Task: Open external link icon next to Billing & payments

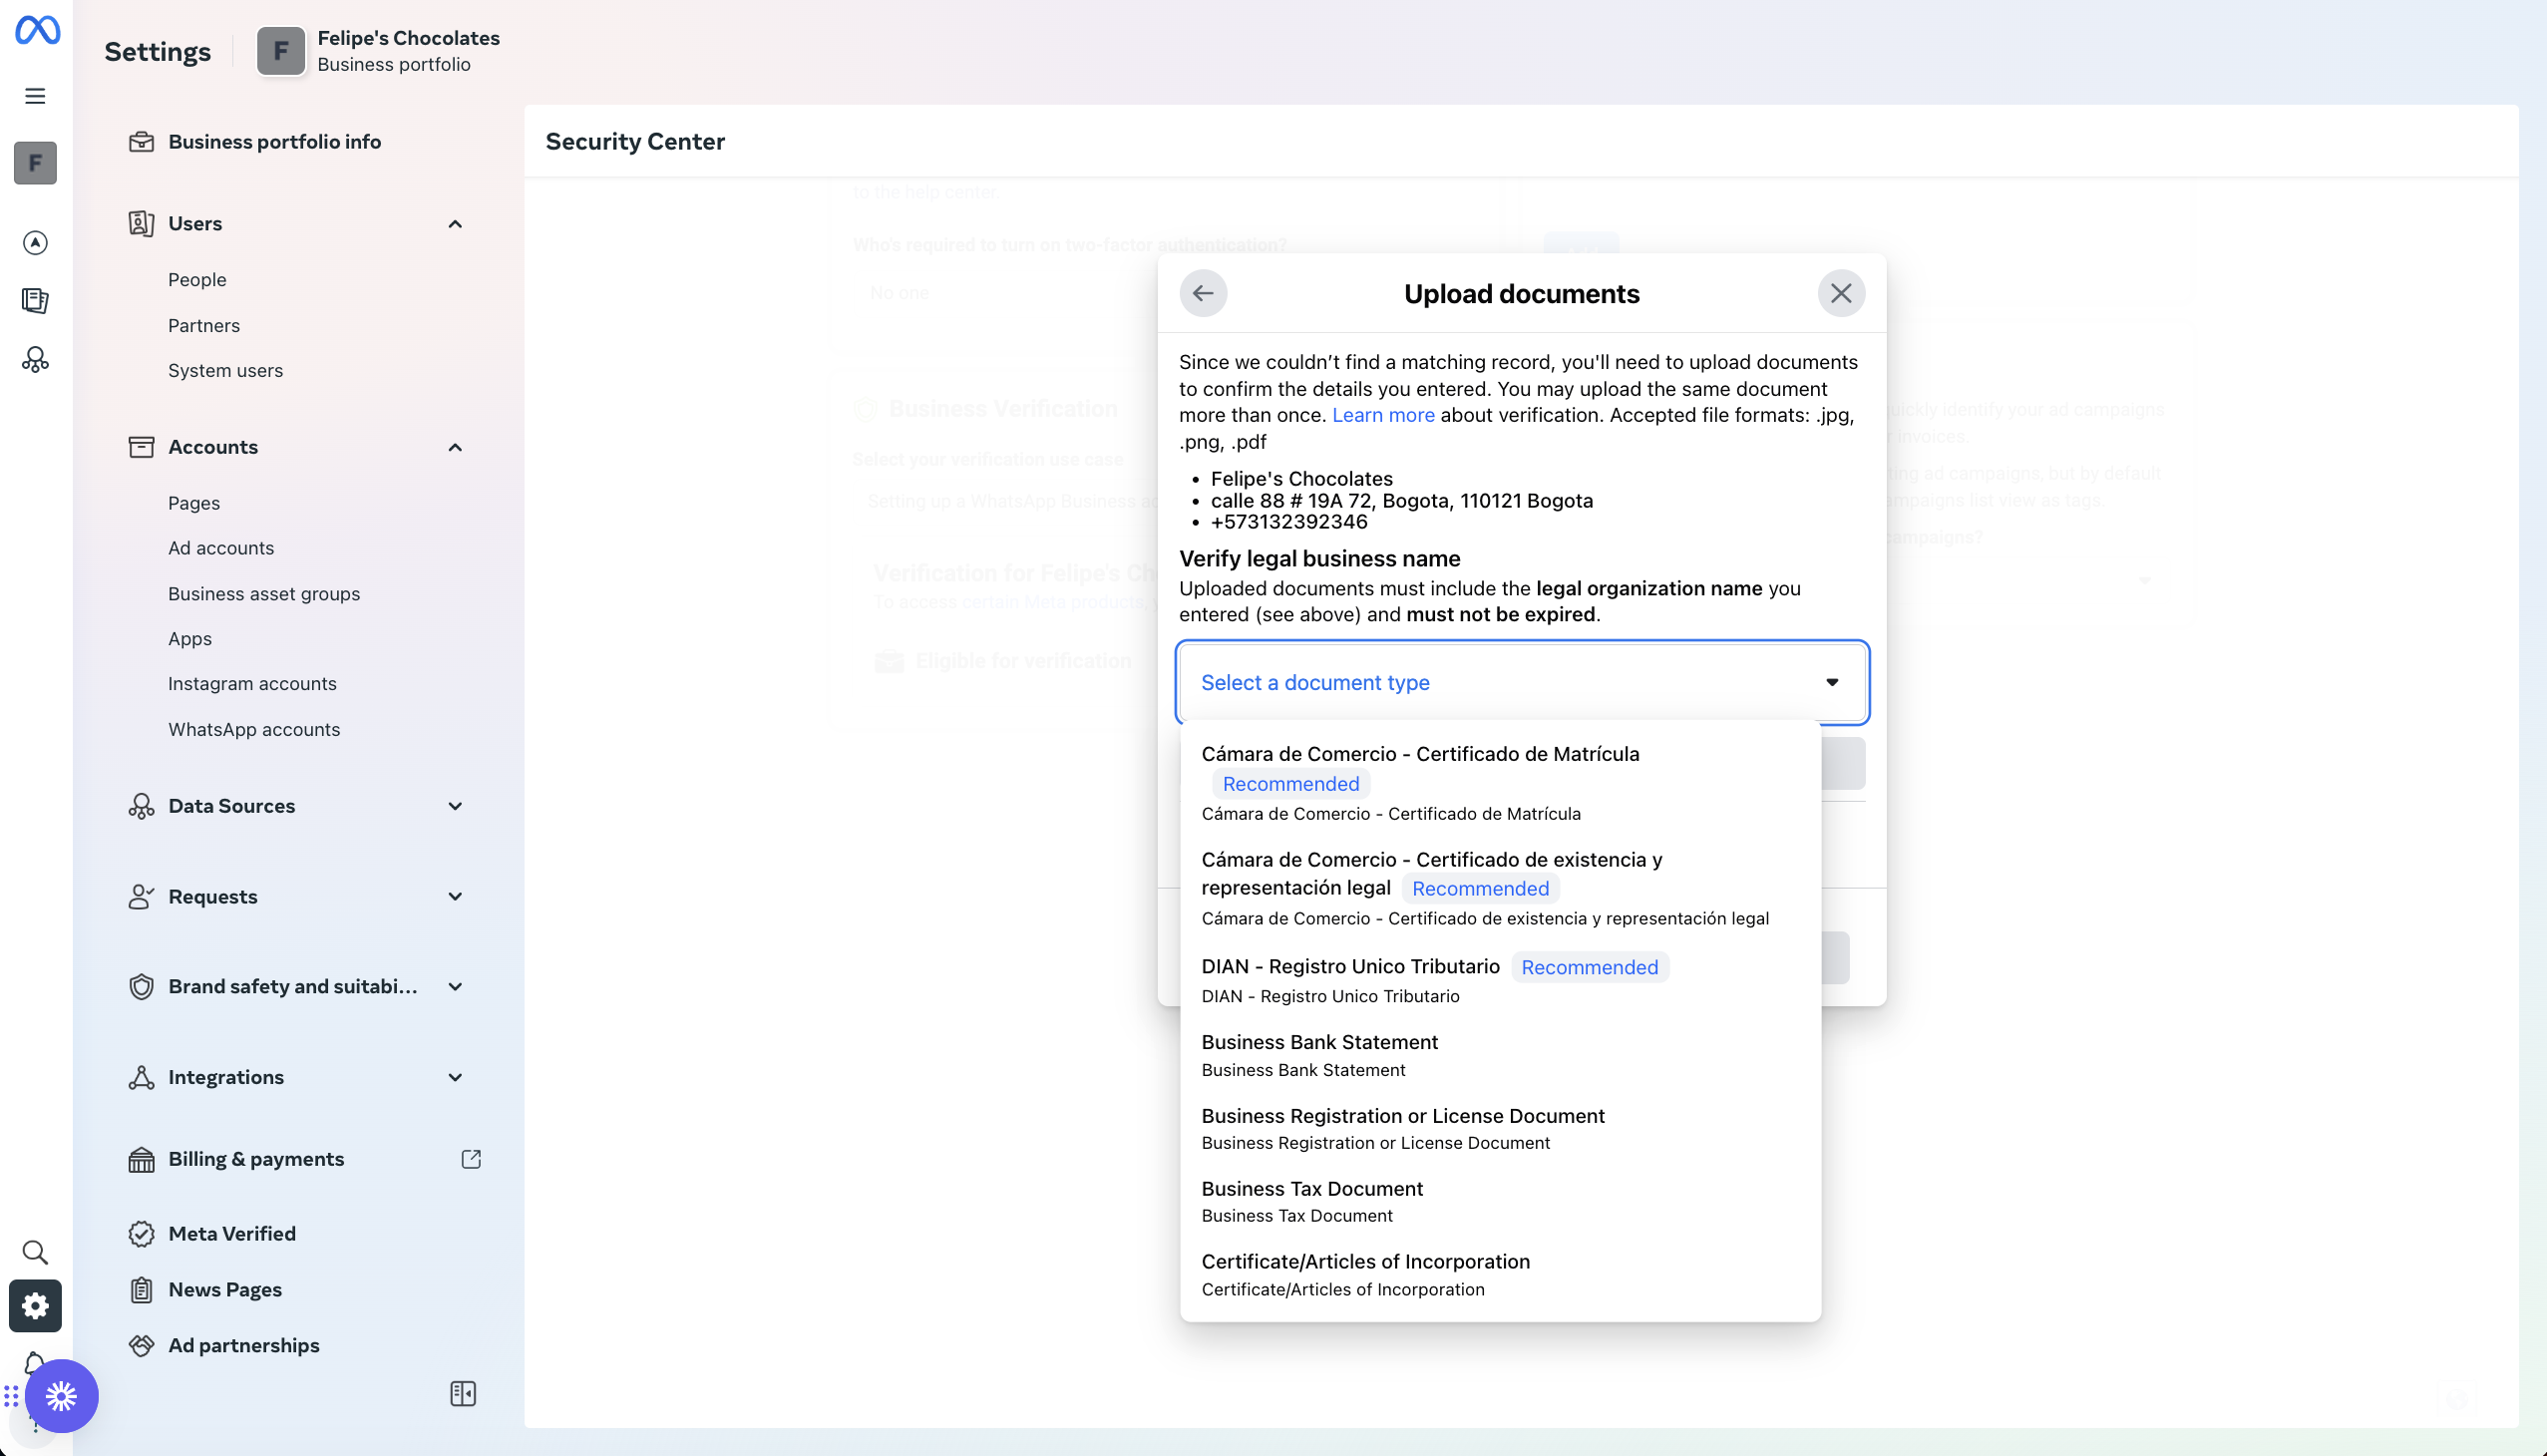Action: (x=471, y=1159)
